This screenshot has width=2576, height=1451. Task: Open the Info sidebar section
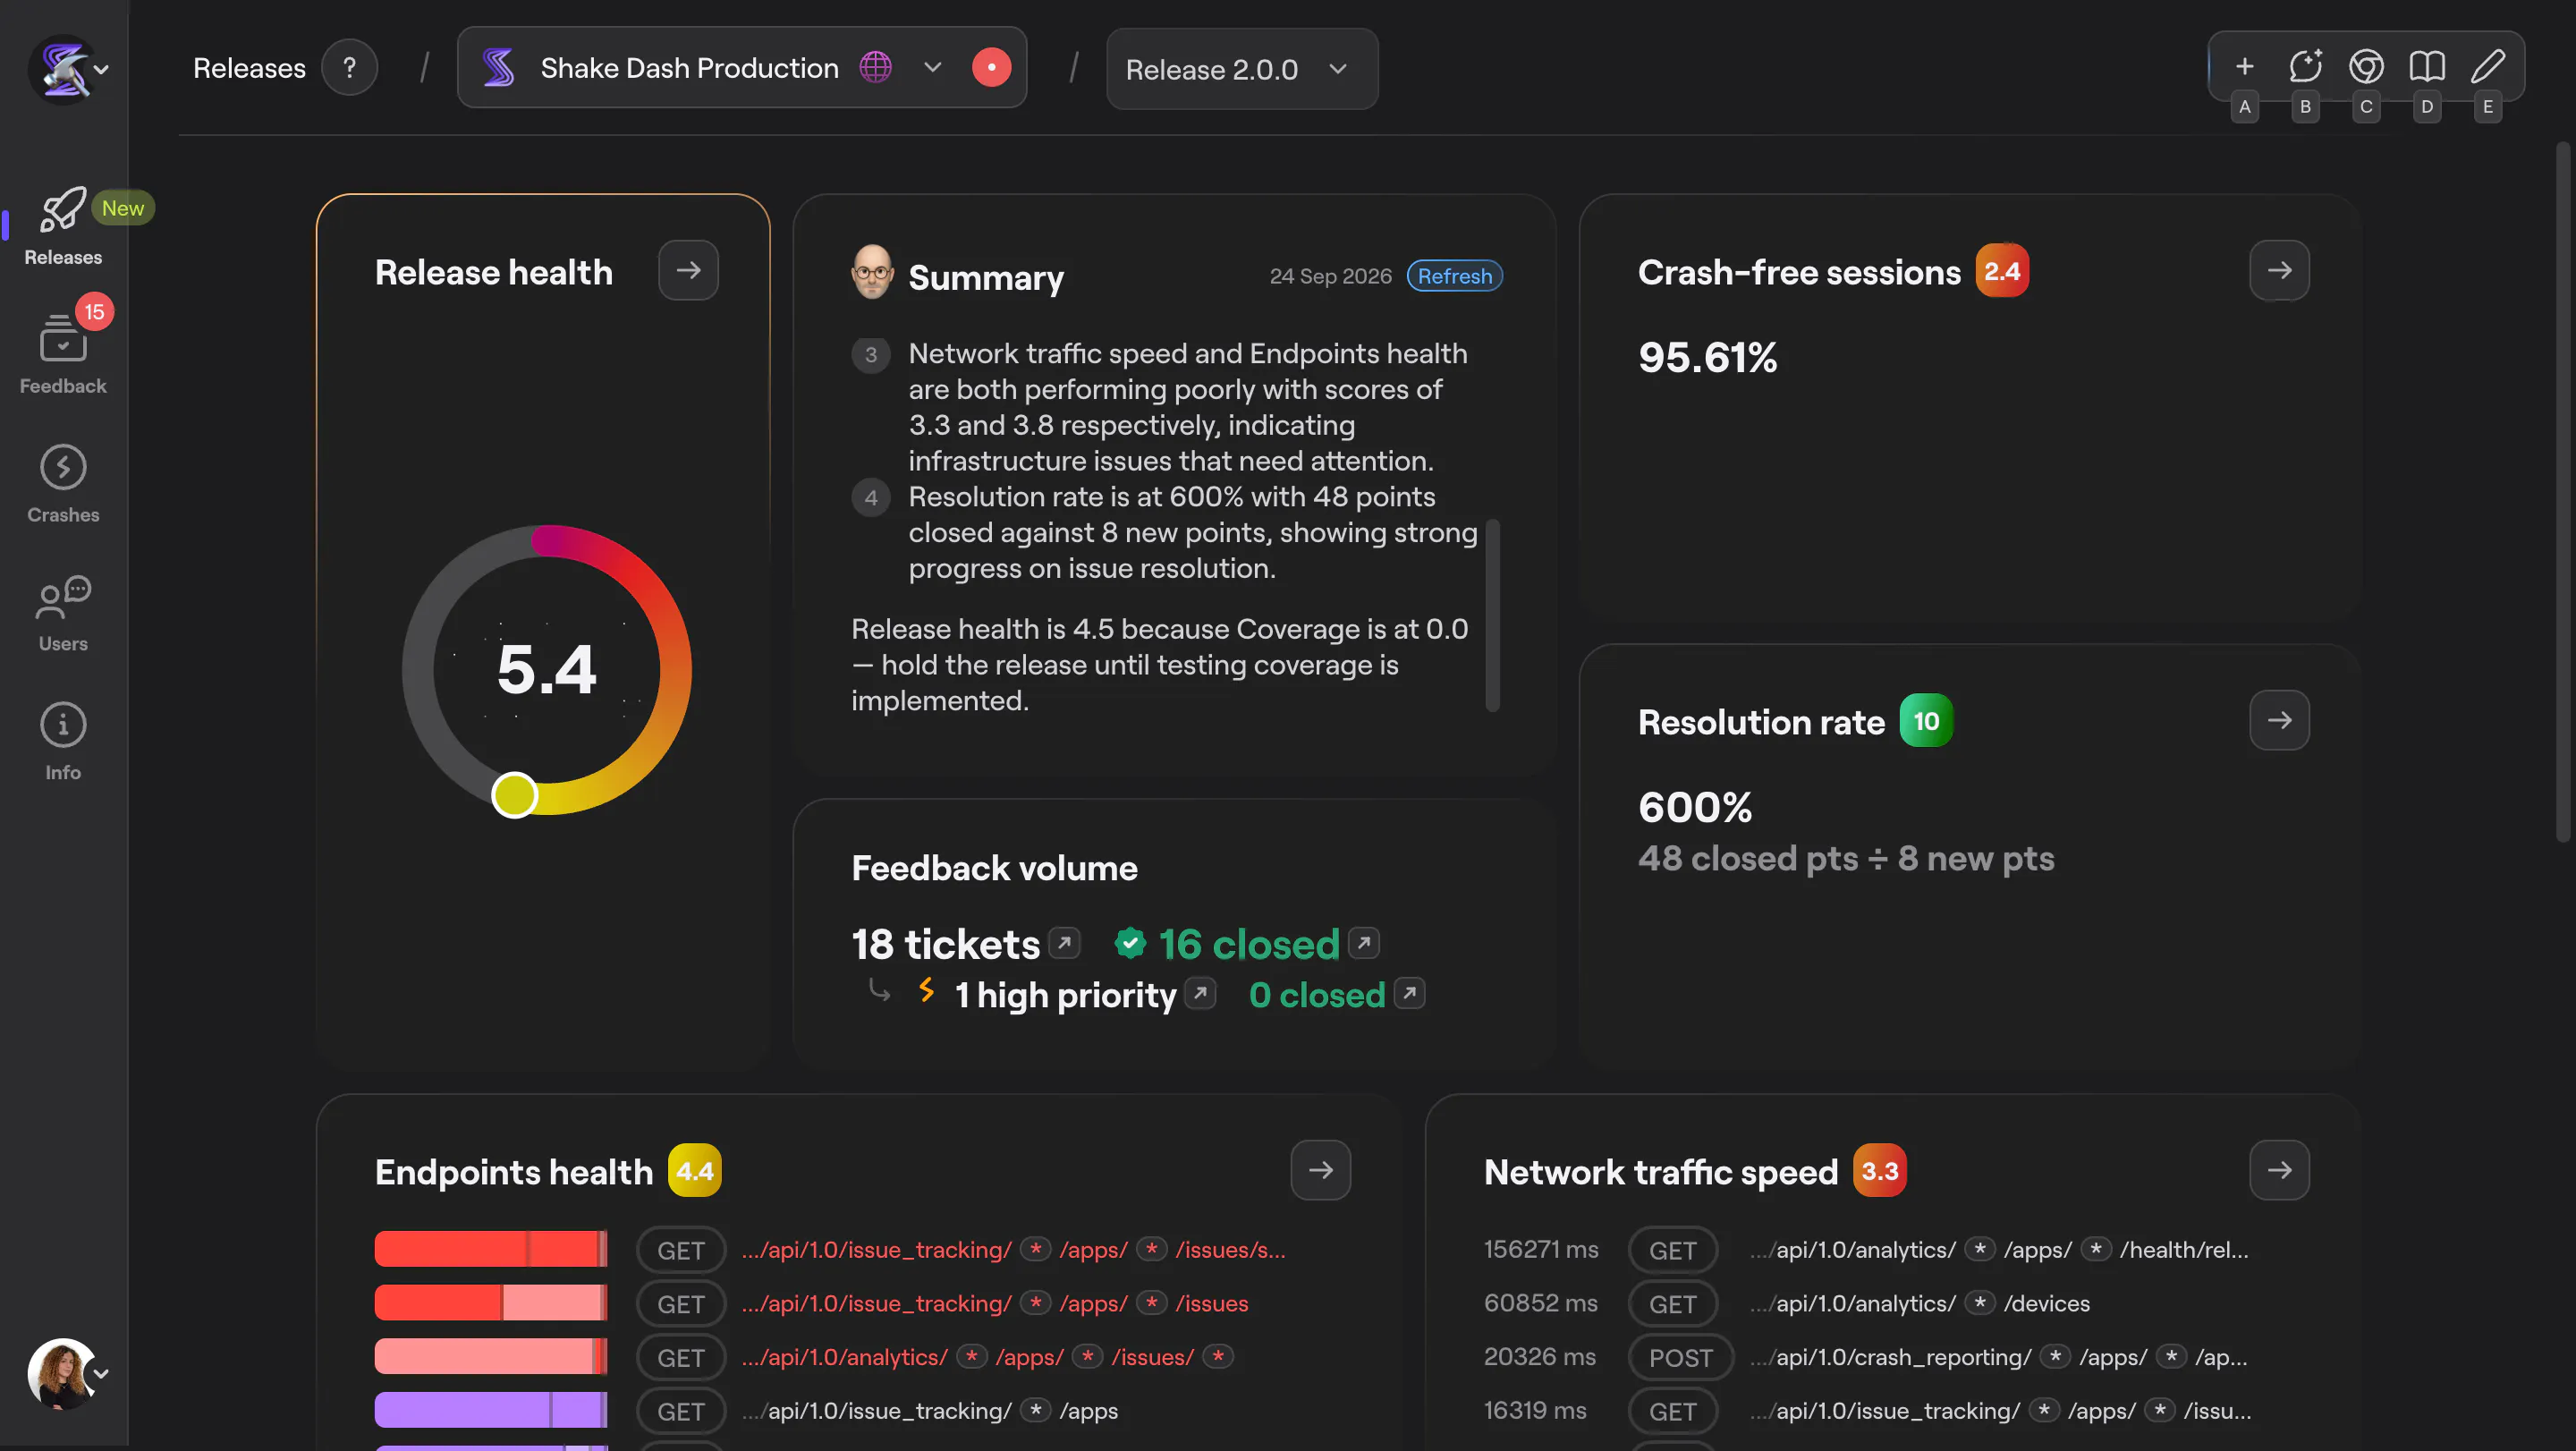tap(63, 741)
